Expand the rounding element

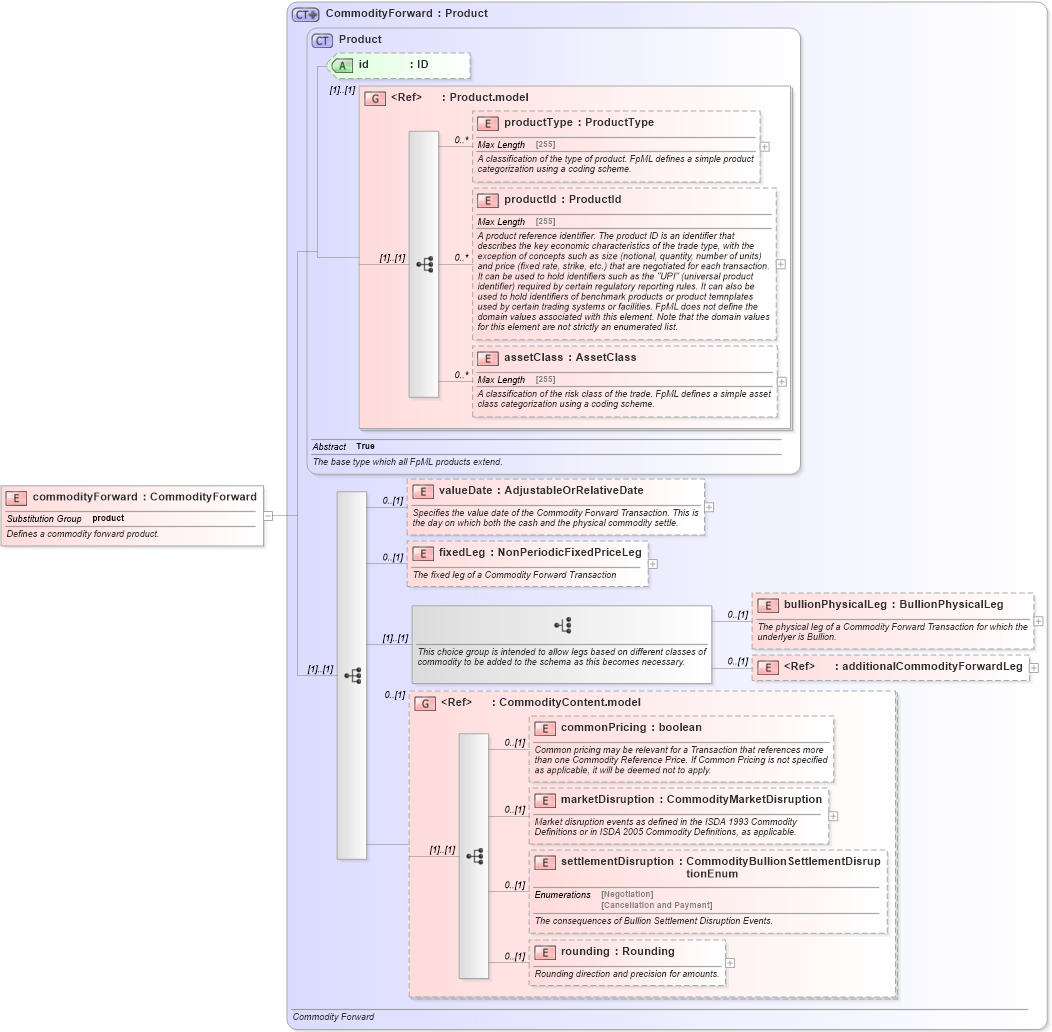(730, 963)
